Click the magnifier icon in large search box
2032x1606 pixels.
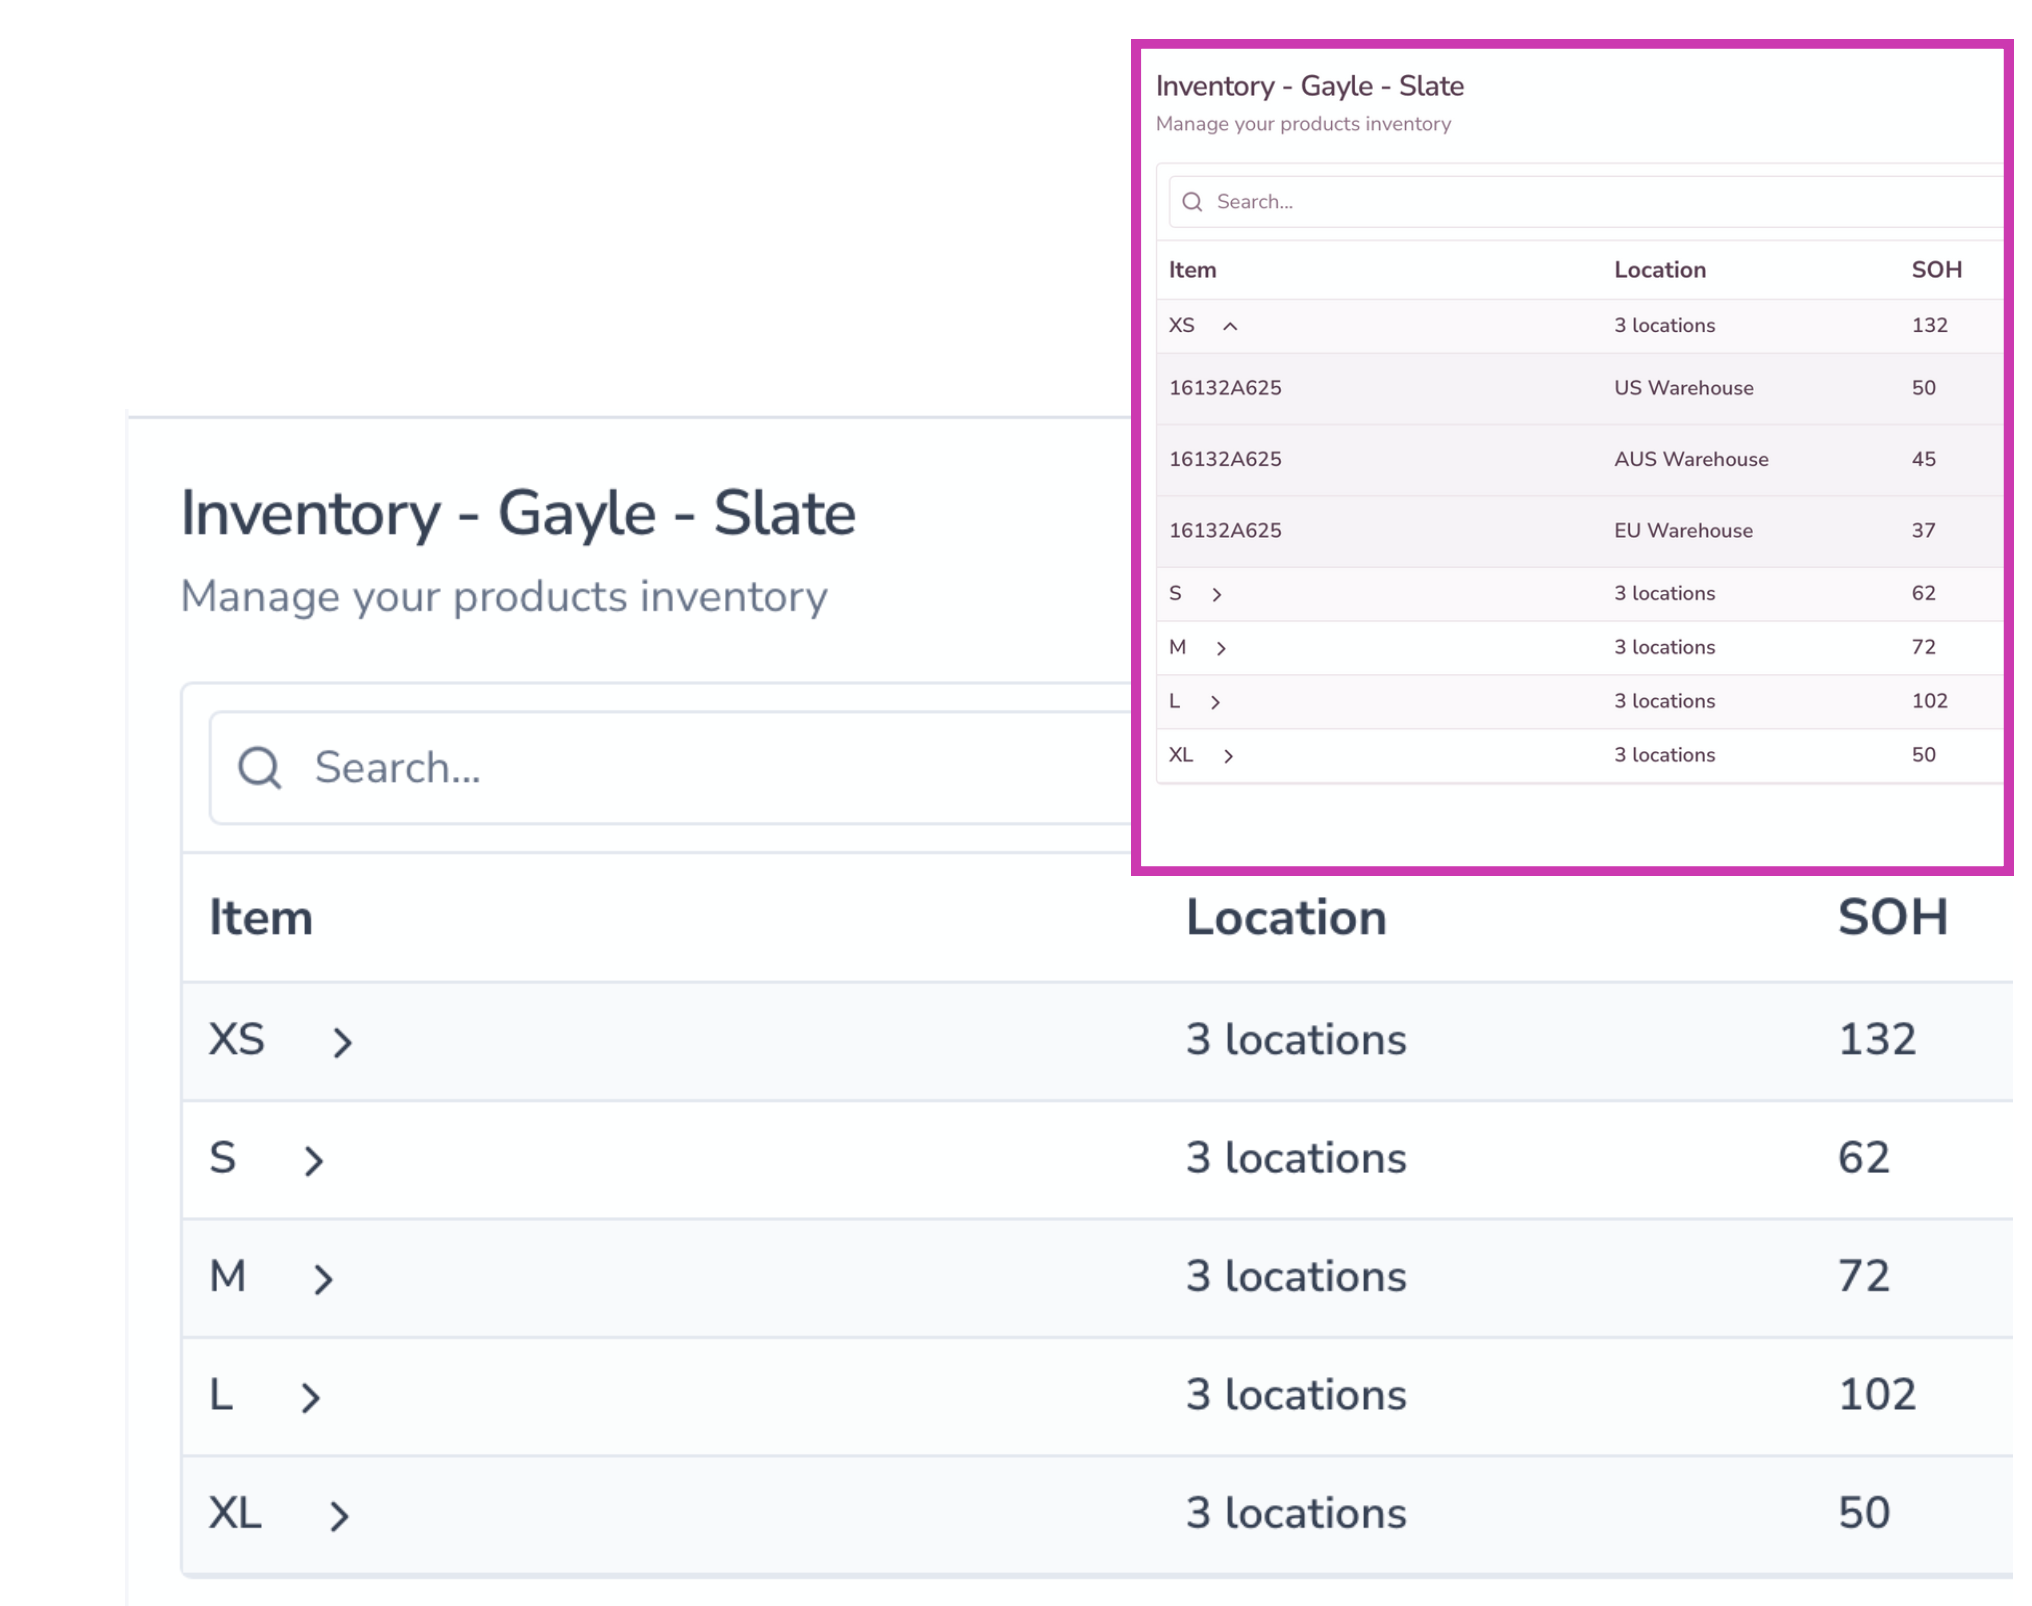[260, 768]
